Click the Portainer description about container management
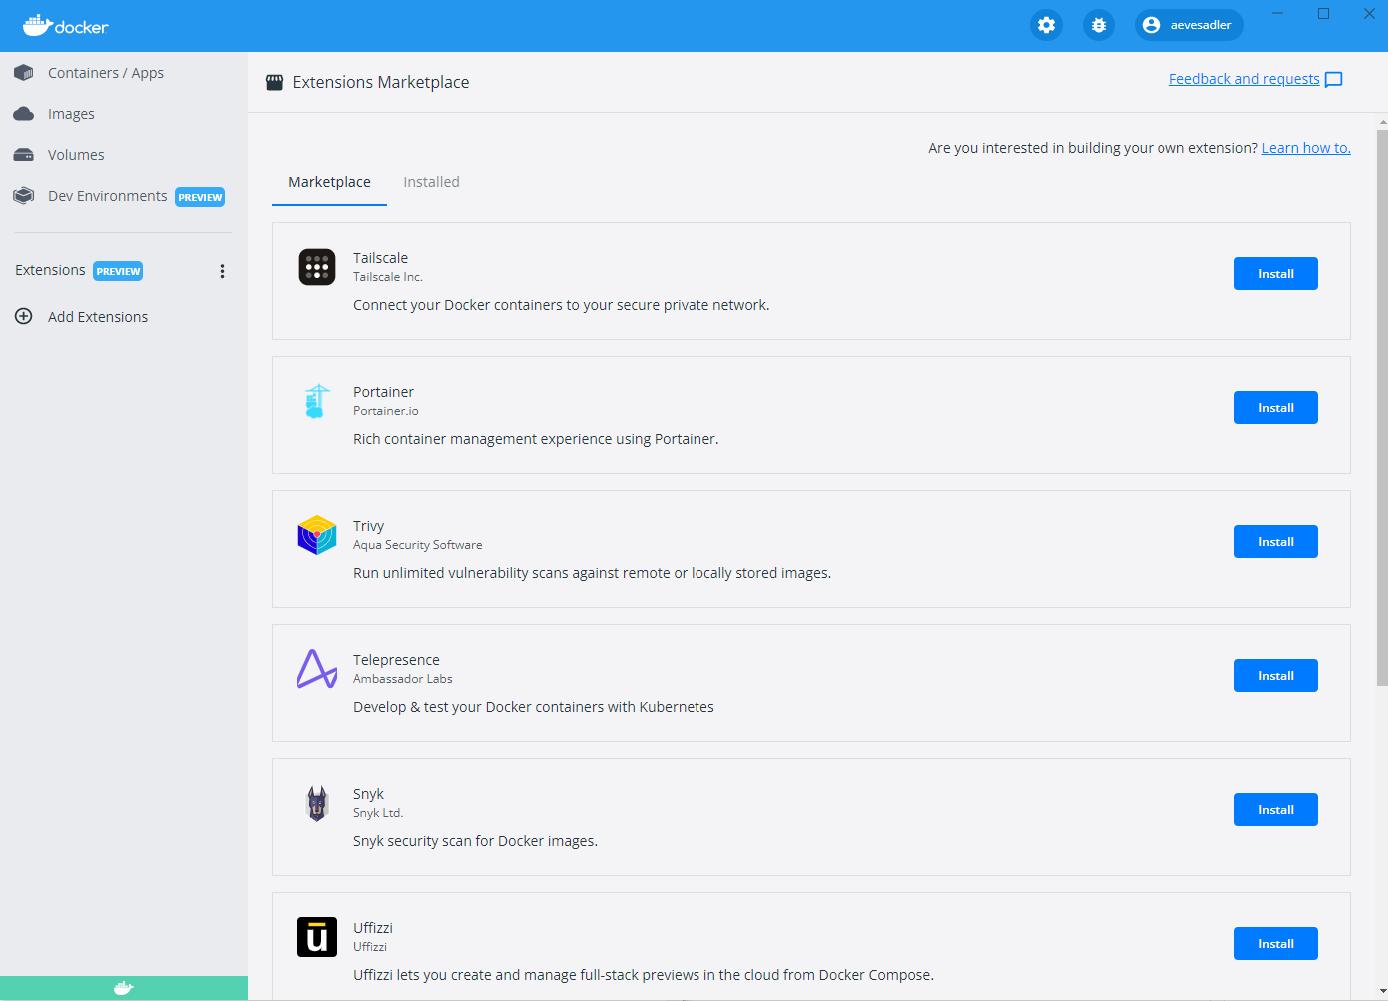This screenshot has height=1001, width=1388. [536, 439]
